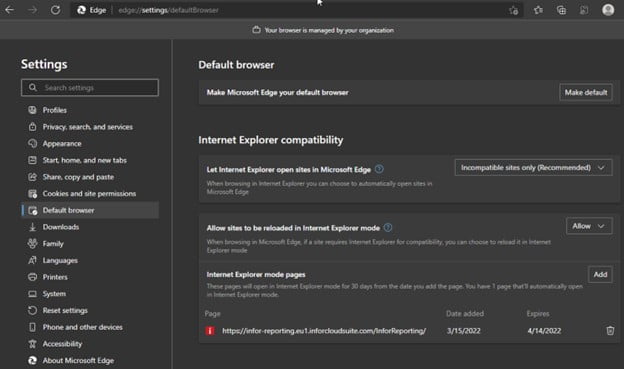Open the infor-reporting InforReporting page link
The height and width of the screenshot is (369, 624).
[324, 331]
